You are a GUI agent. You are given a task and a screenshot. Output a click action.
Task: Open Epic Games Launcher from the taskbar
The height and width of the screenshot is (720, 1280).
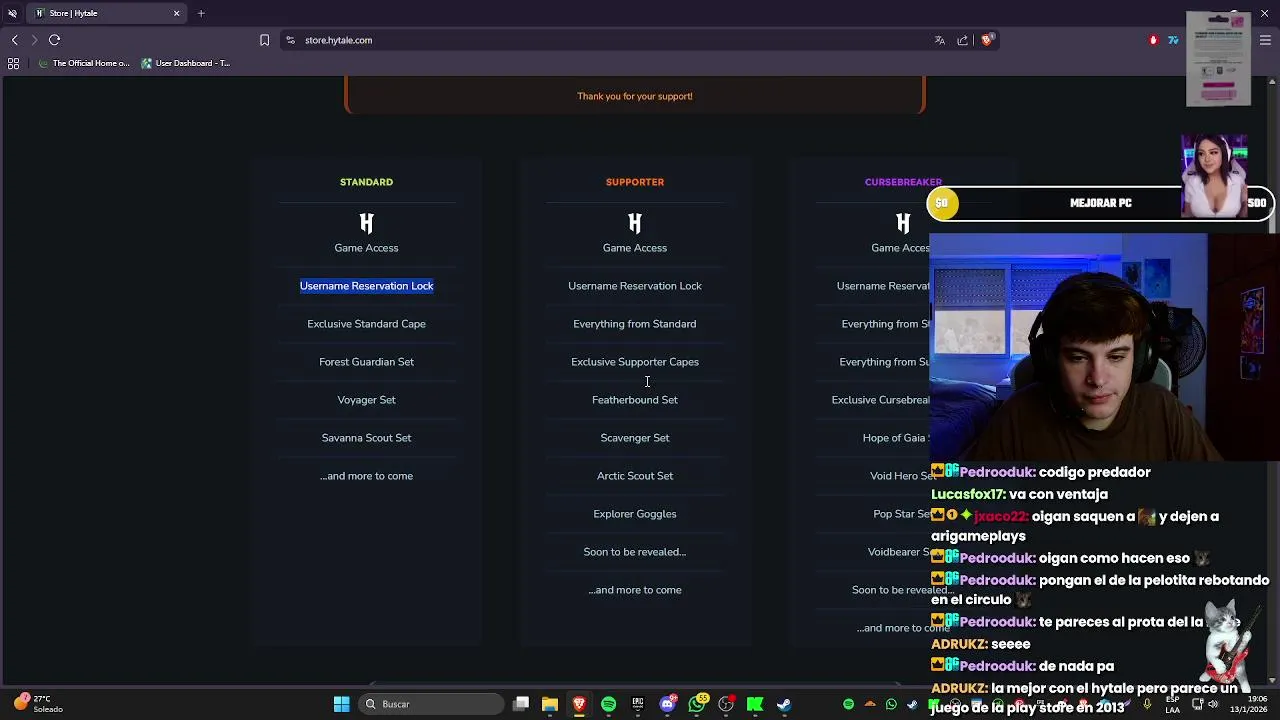coord(638,704)
